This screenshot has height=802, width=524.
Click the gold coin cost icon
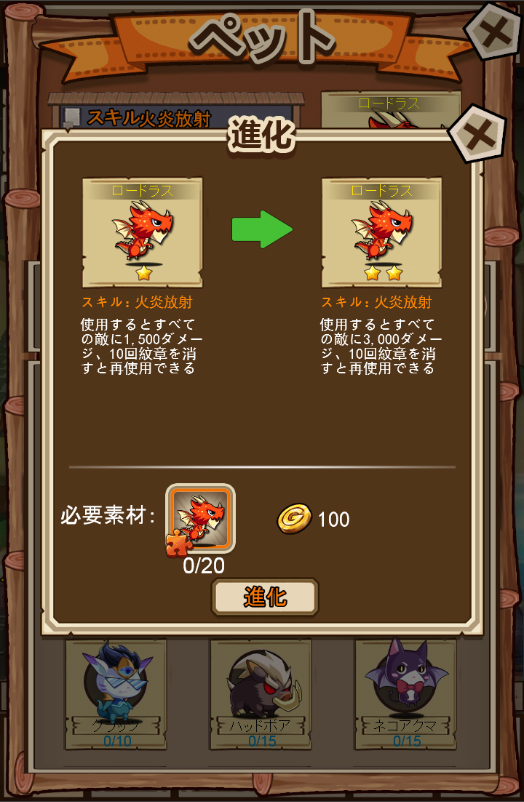click(x=294, y=519)
